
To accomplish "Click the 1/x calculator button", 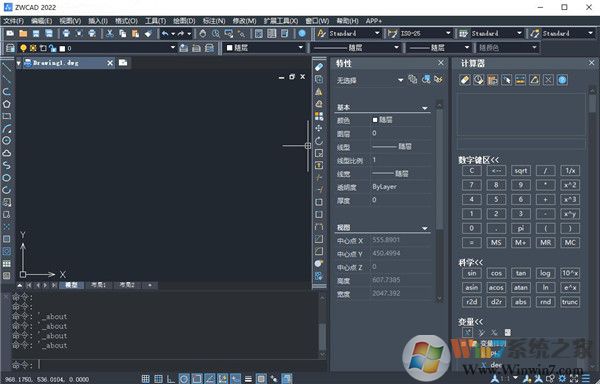I will (570, 171).
